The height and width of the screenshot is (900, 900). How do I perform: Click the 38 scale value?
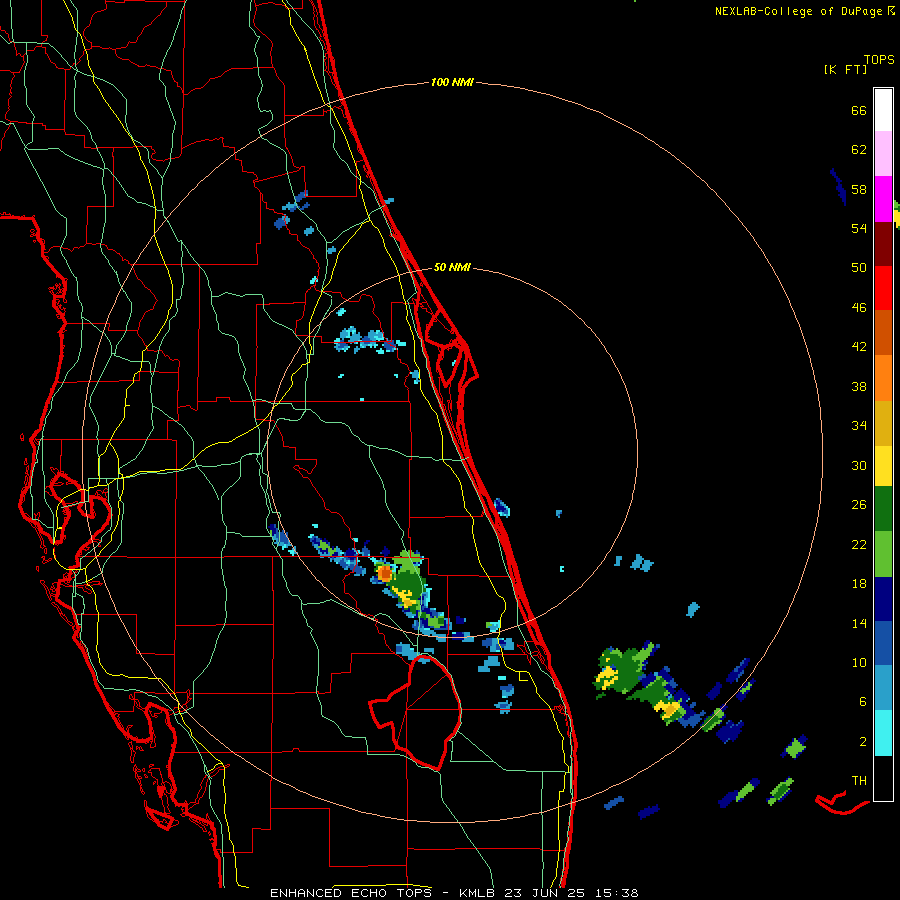[859, 386]
